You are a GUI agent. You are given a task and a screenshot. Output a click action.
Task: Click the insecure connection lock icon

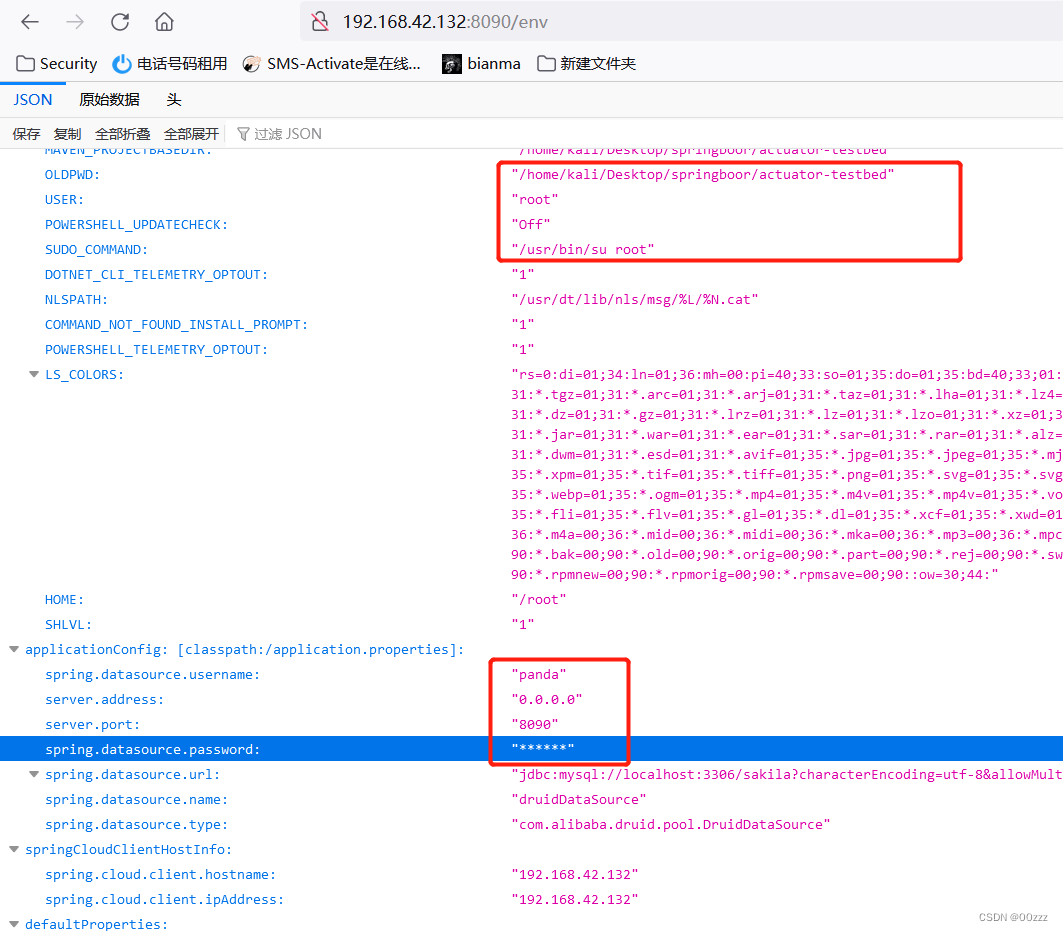coord(320,22)
